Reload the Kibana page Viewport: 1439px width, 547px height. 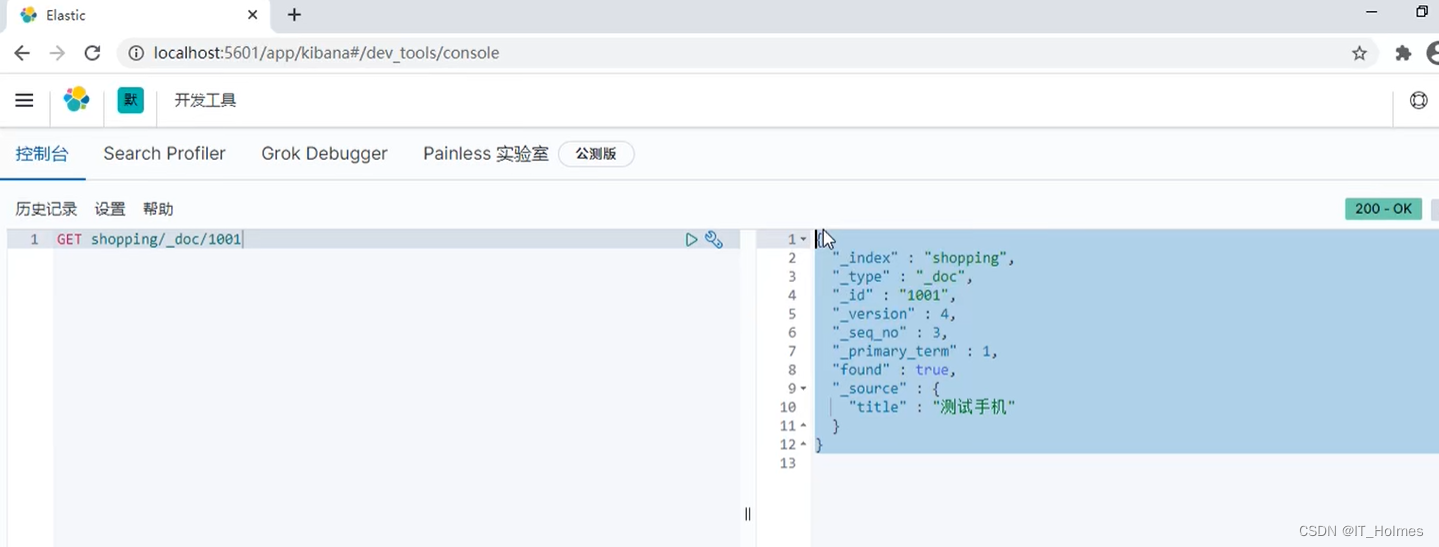coord(92,53)
